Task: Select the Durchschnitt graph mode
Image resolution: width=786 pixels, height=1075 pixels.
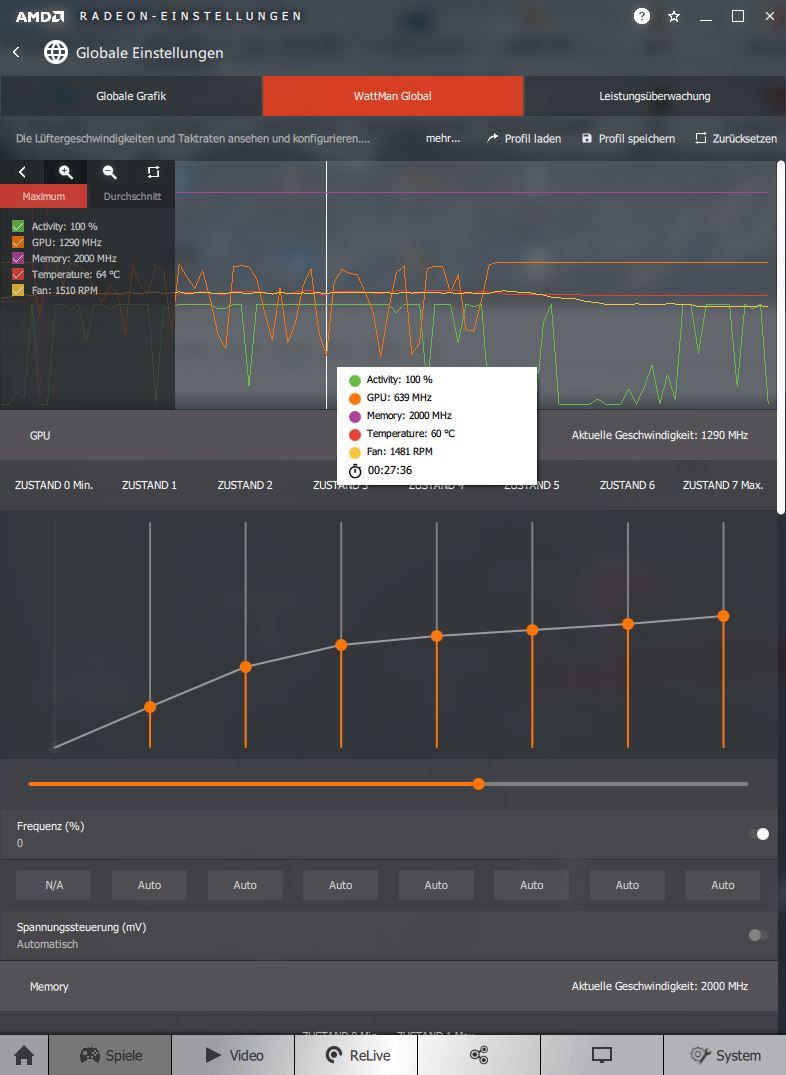Action: pyautogui.click(x=132, y=196)
